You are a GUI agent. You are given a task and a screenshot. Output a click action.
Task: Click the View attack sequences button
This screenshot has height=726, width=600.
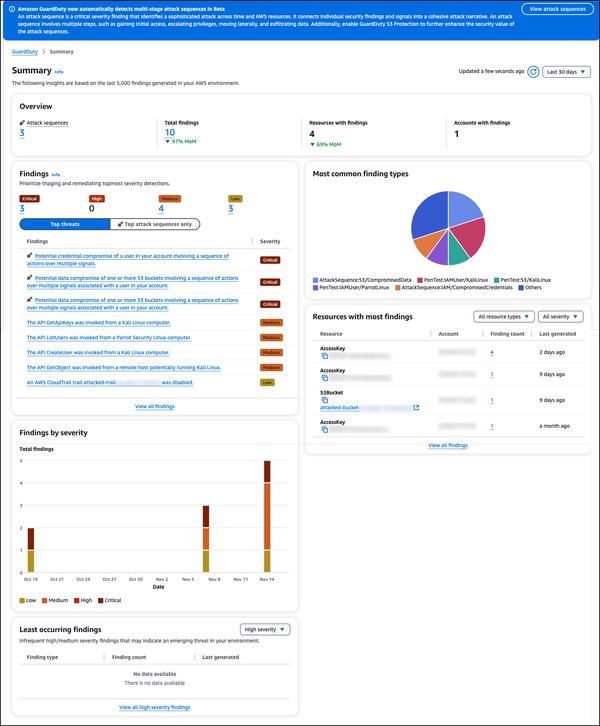557,9
